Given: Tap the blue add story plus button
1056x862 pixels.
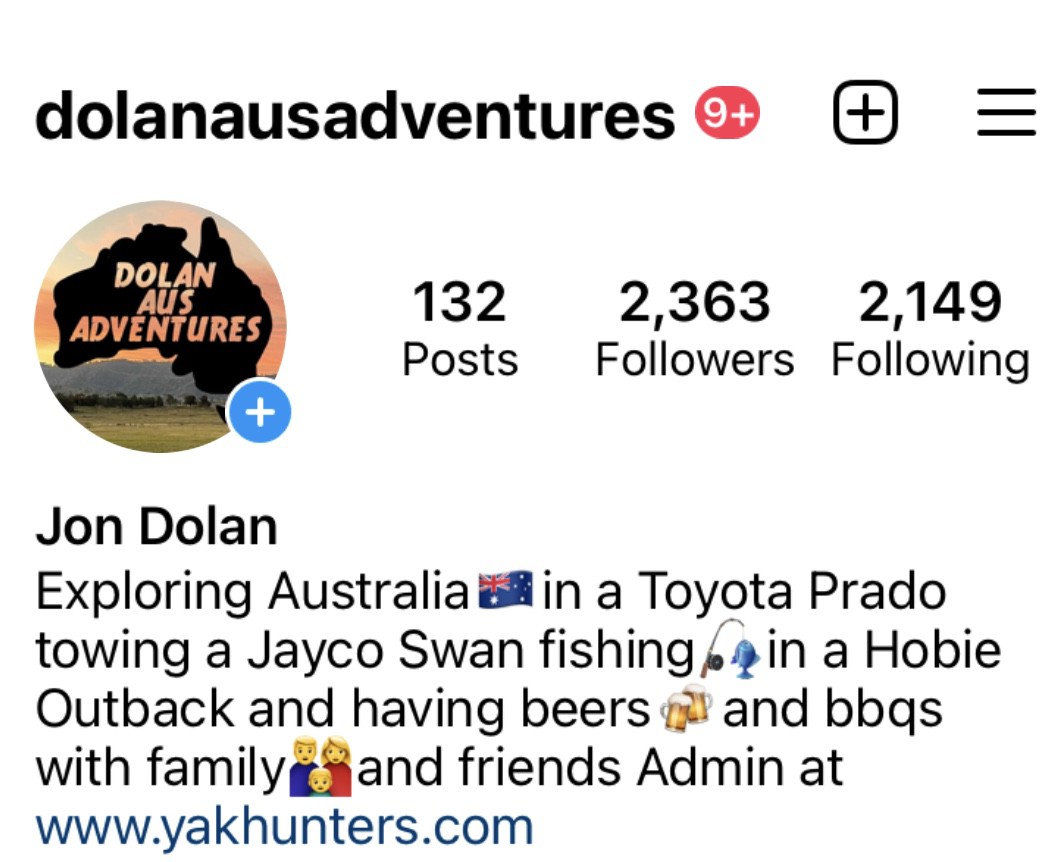Looking at the screenshot, I should coord(260,411).
